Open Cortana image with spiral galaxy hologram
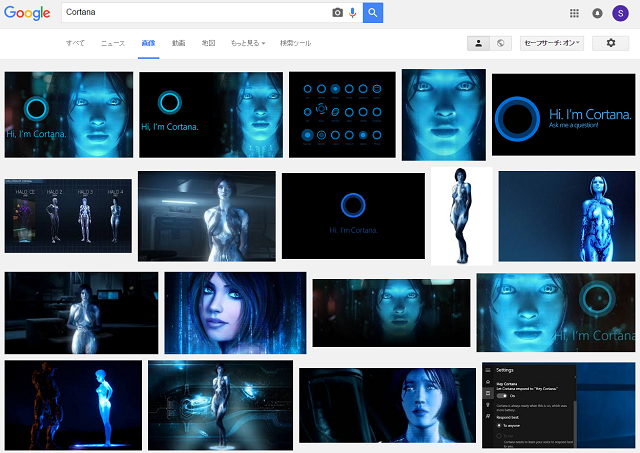Viewport: 640px width, 453px height. tap(220, 405)
